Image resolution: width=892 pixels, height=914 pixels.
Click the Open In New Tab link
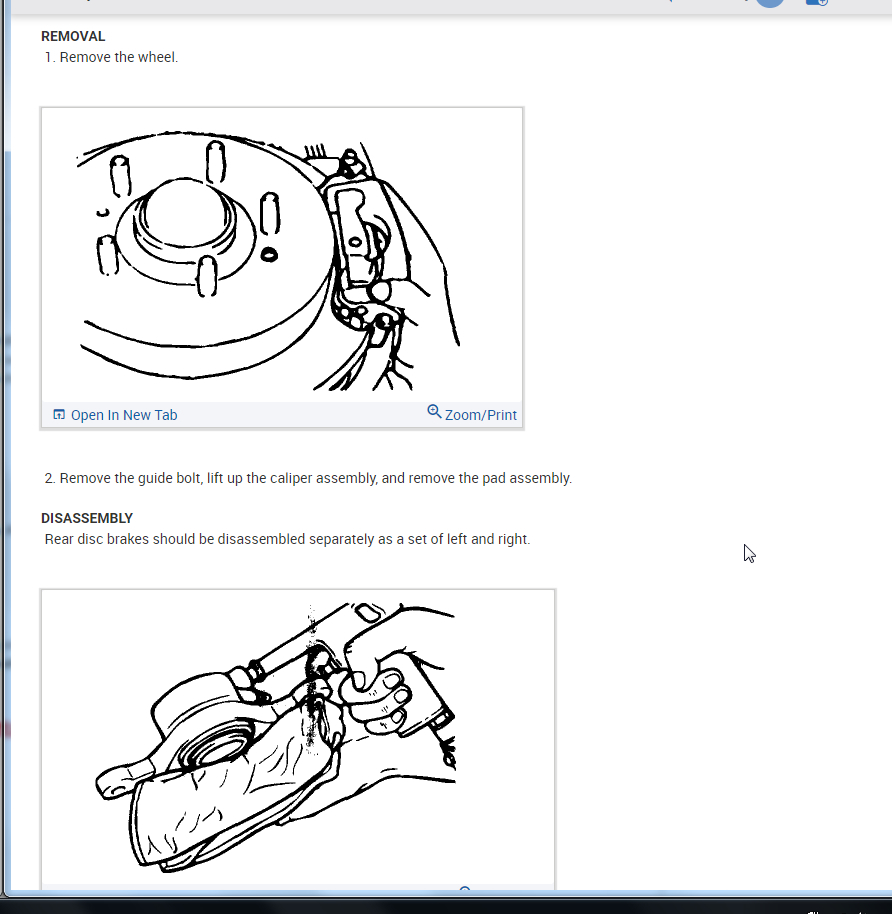124,415
